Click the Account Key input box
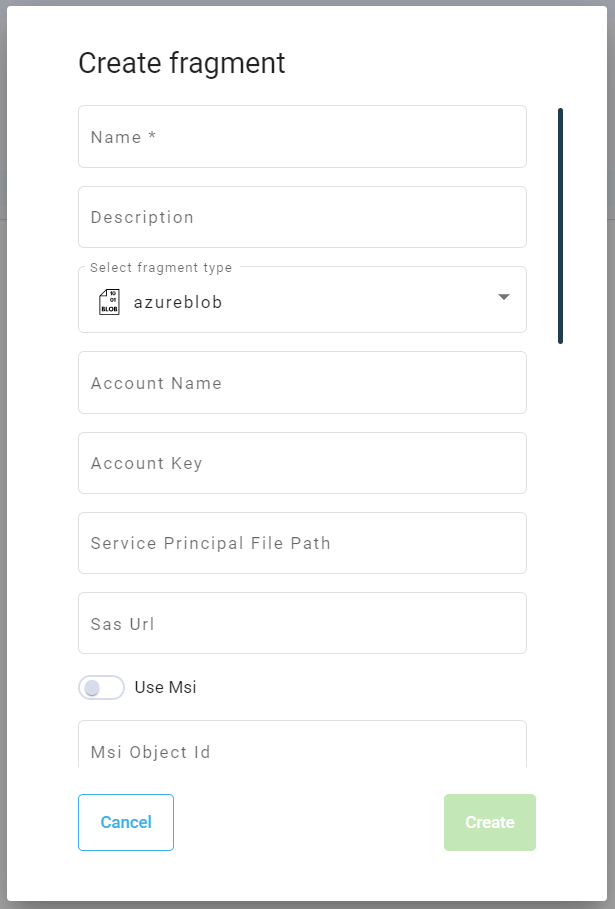Viewport: 615px width, 909px height. click(x=302, y=463)
